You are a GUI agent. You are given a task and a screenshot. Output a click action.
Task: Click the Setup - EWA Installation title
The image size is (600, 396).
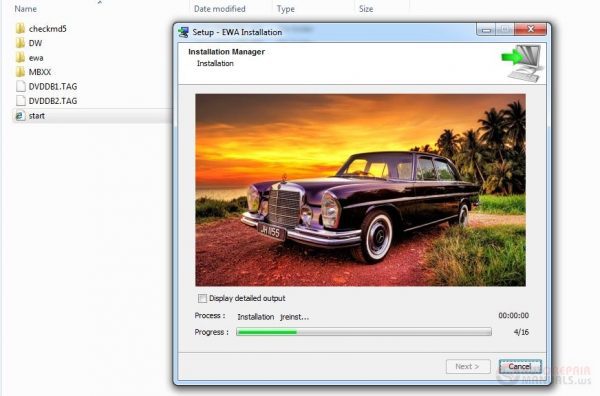237,32
